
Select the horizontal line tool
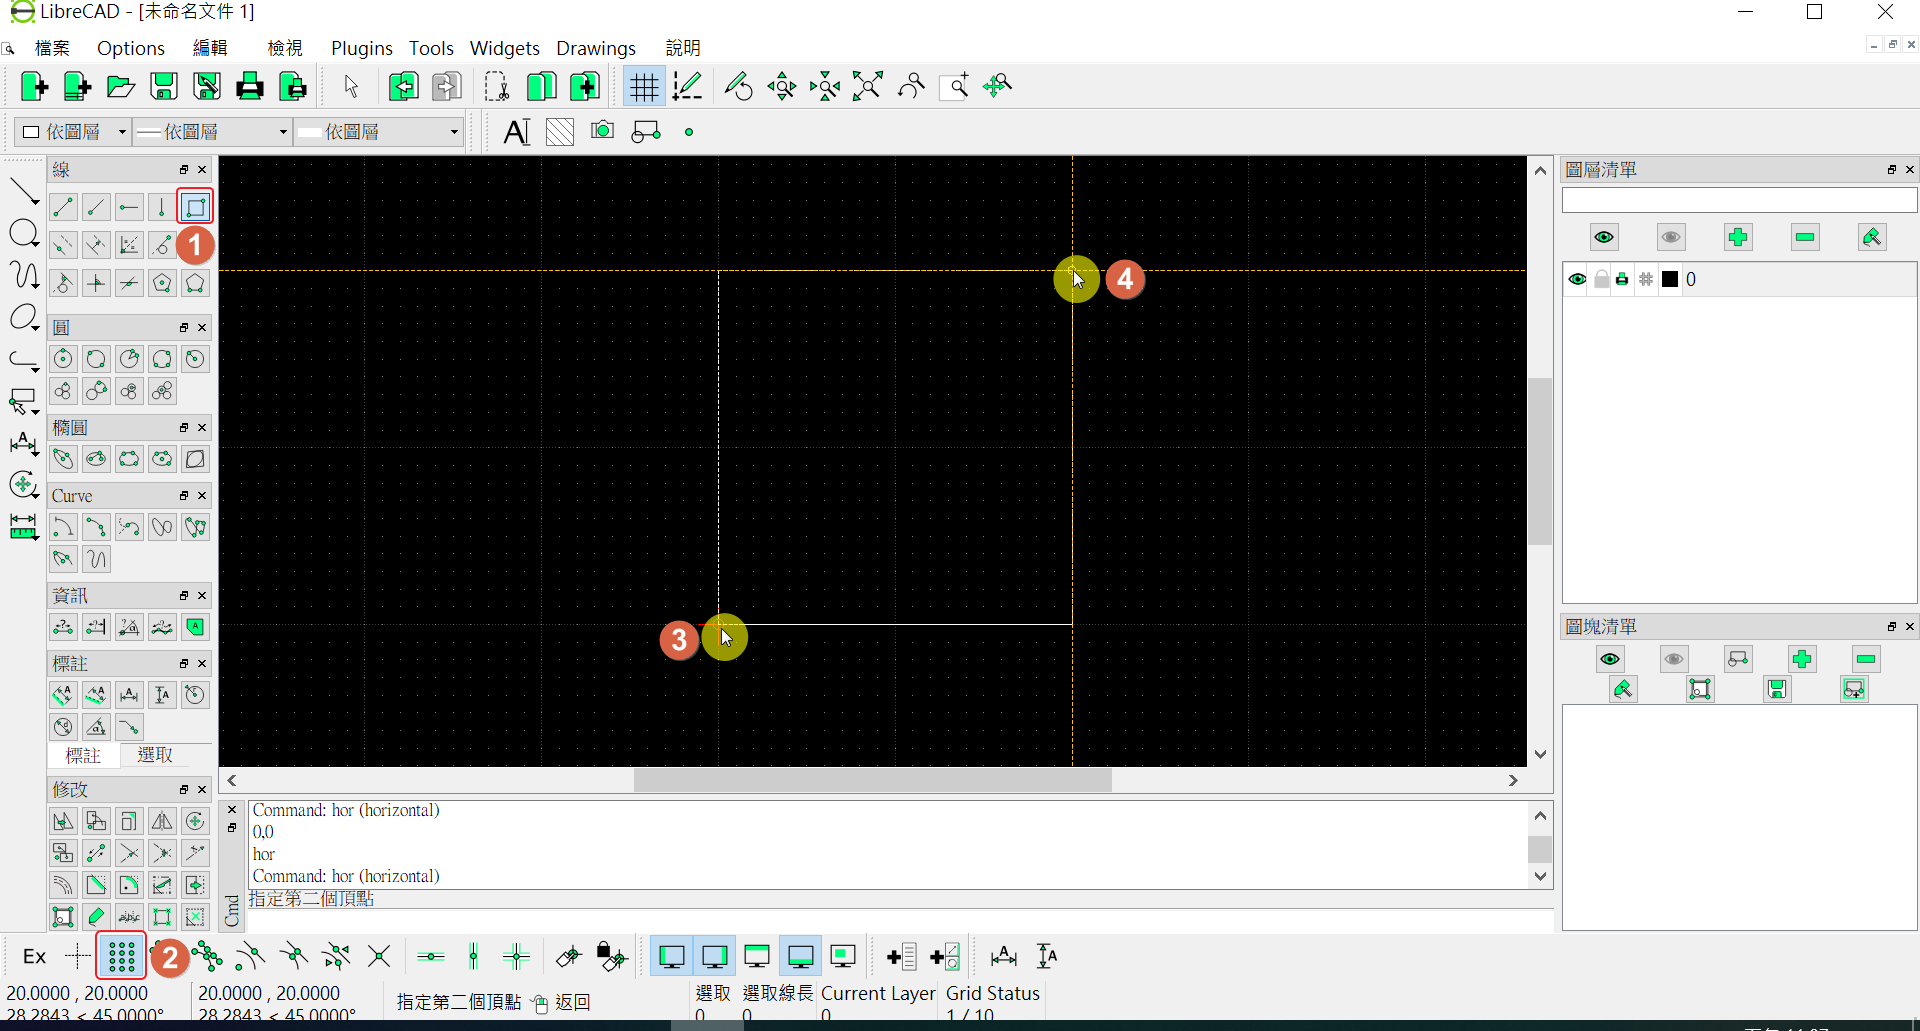pos(129,207)
